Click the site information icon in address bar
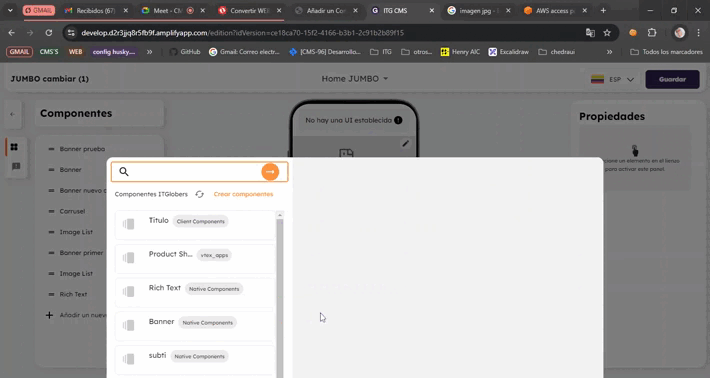This screenshot has width=710, height=378. pos(71,33)
